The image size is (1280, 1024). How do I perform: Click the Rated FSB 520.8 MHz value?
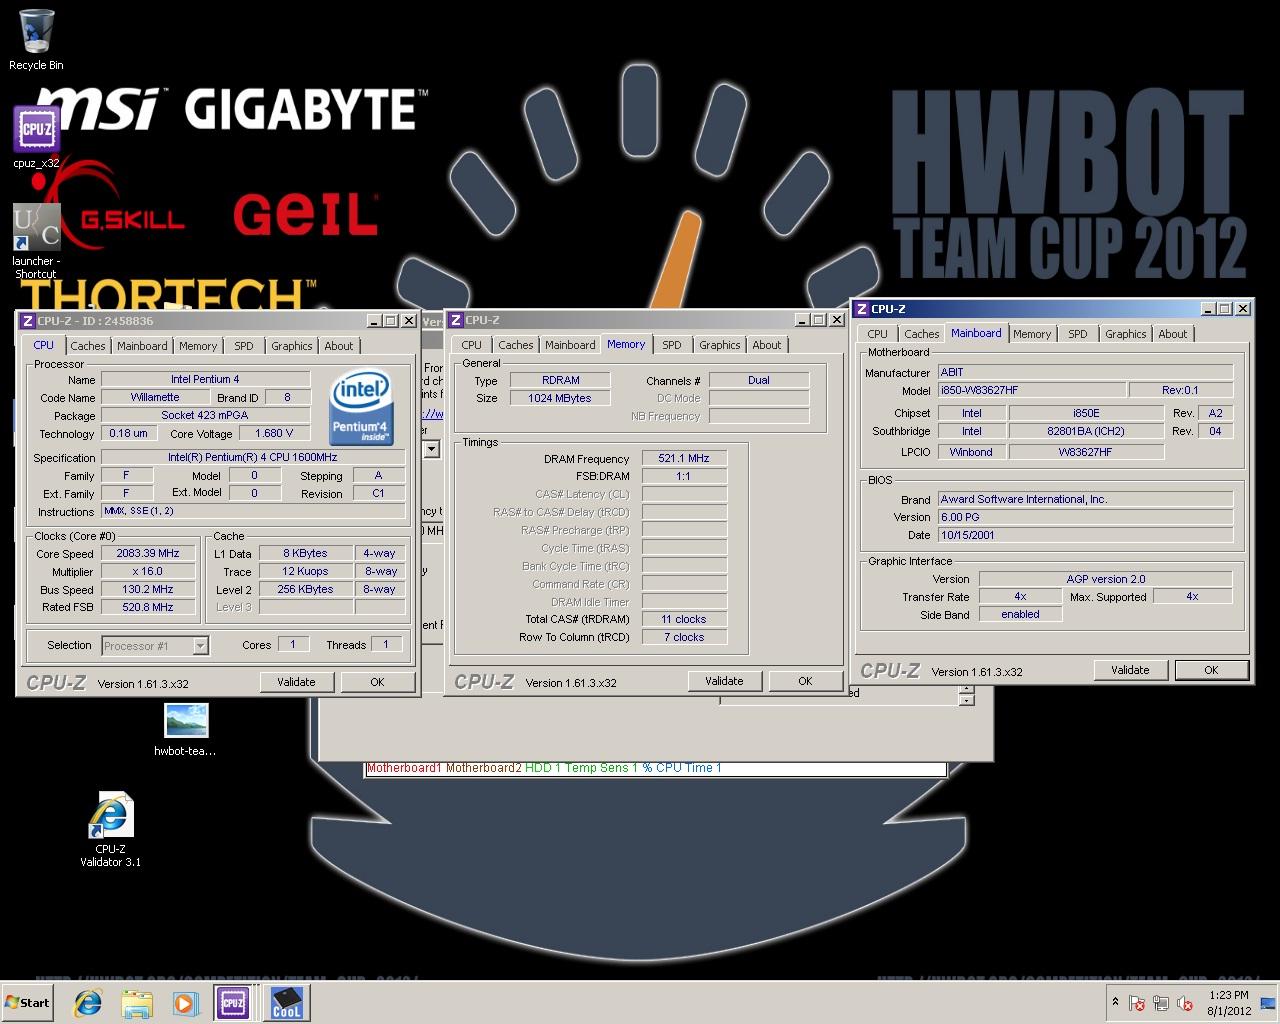coord(148,607)
